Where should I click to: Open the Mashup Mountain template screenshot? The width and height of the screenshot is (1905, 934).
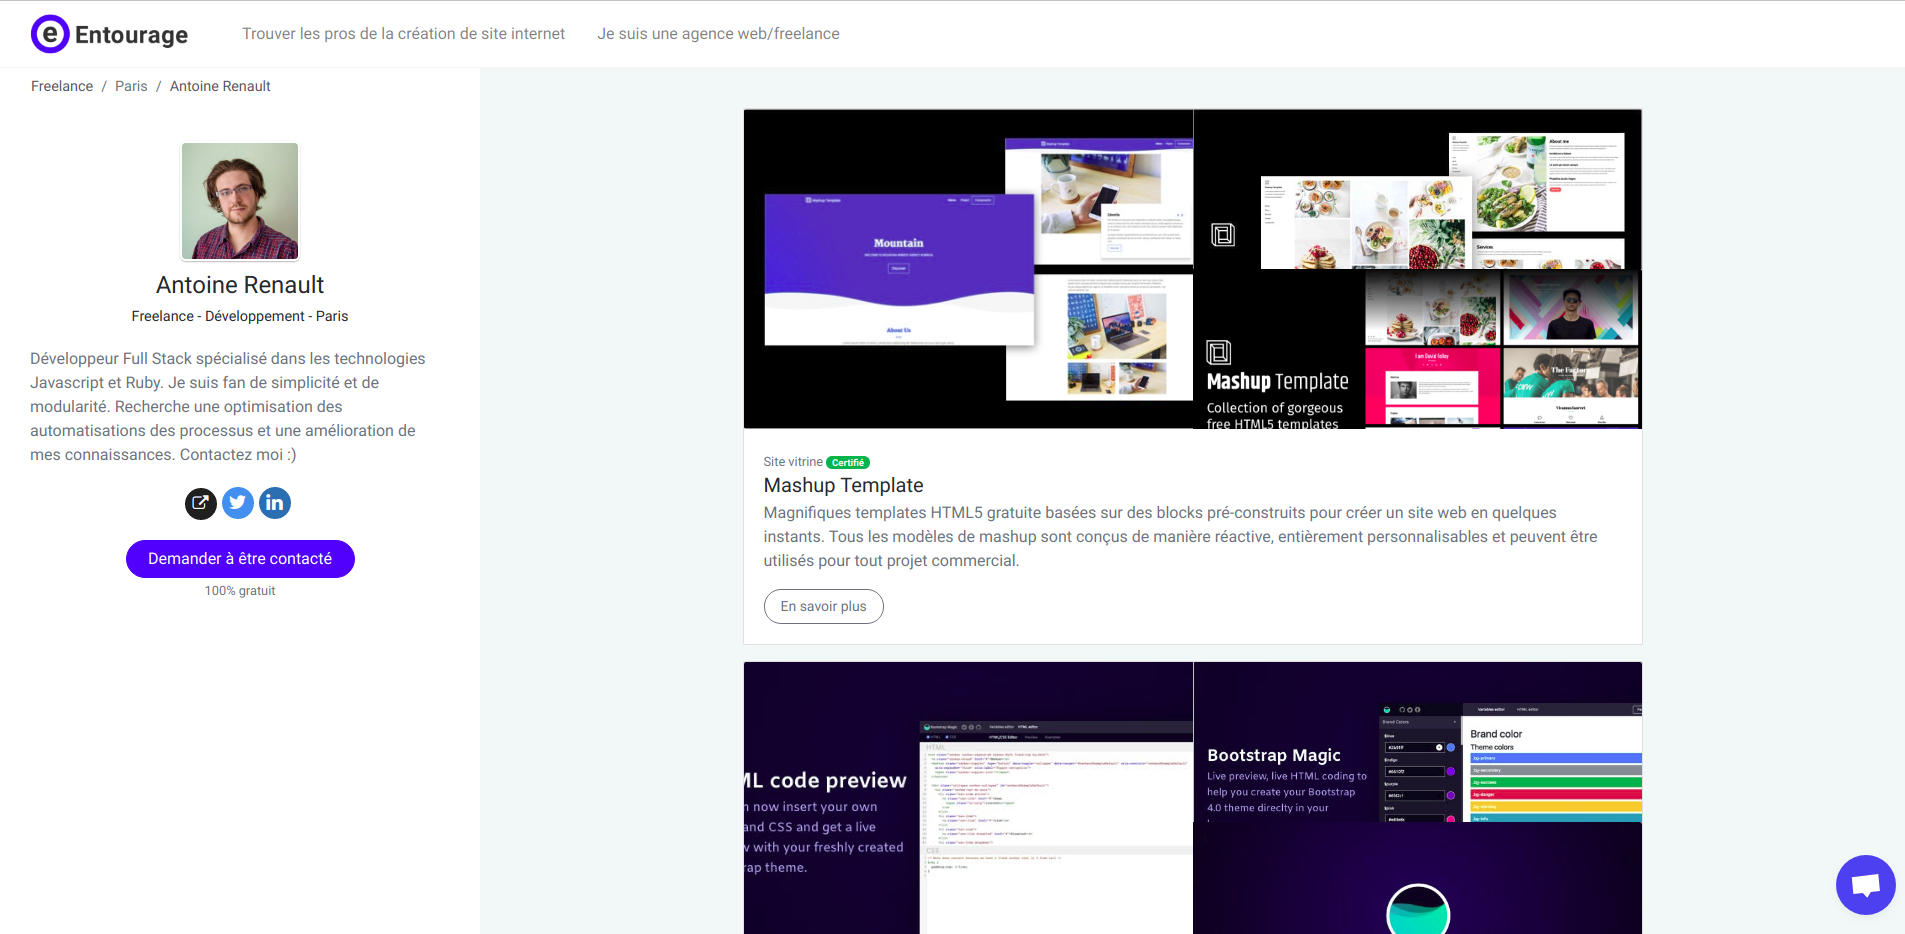[x=968, y=269]
